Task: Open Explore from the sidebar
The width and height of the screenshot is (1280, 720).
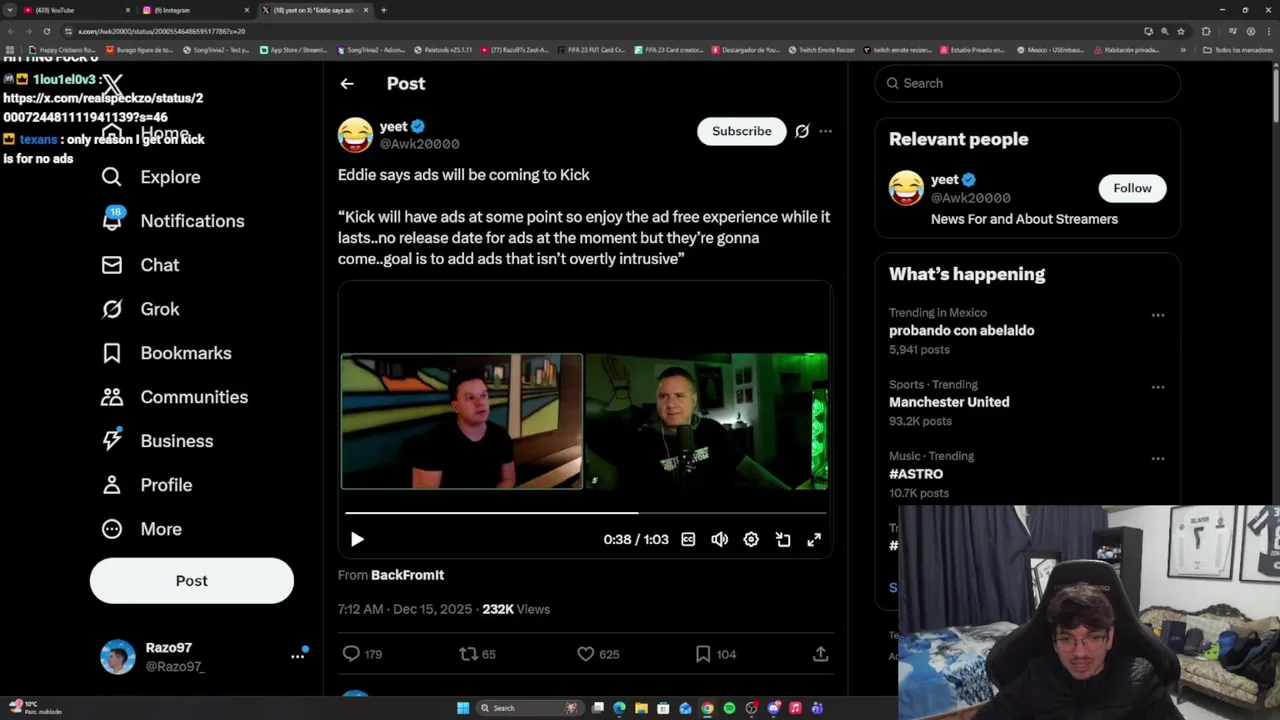Action: coord(151,177)
